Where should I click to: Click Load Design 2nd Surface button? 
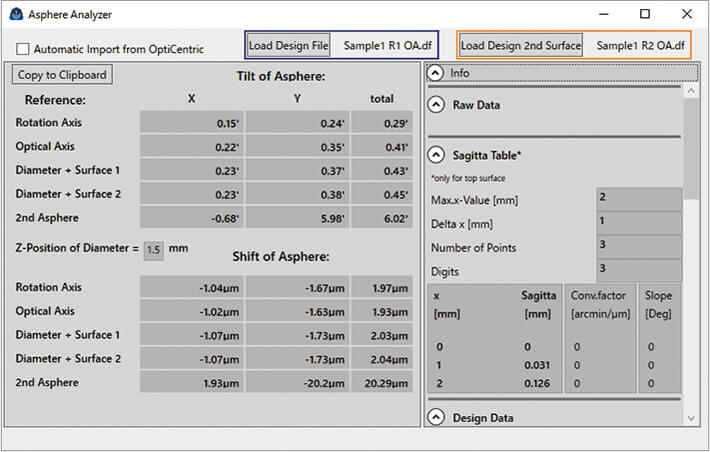520,46
